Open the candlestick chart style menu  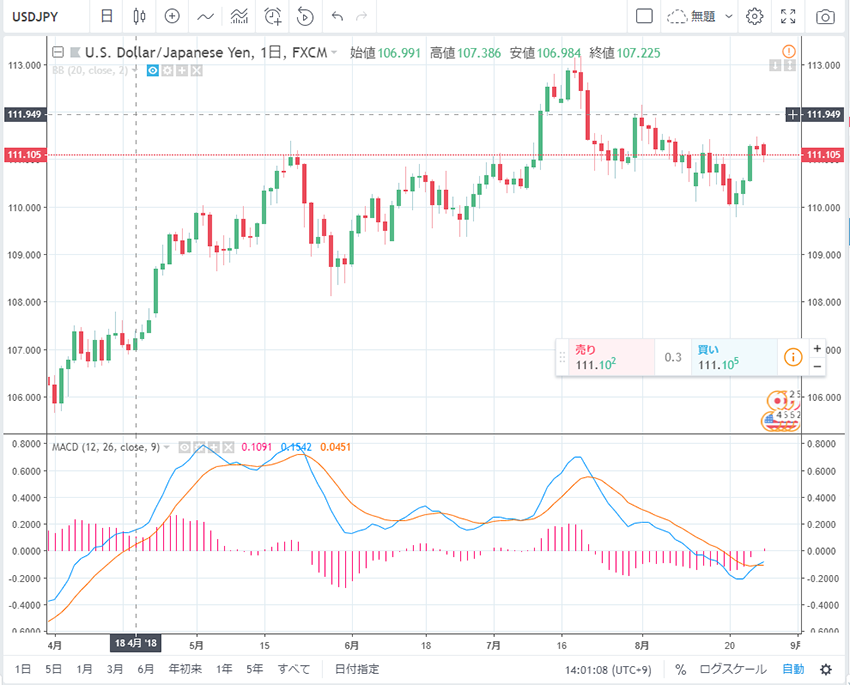(139, 16)
